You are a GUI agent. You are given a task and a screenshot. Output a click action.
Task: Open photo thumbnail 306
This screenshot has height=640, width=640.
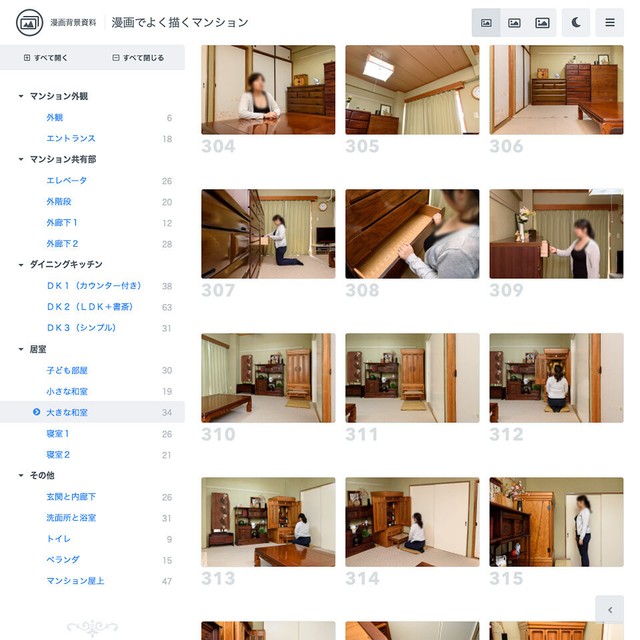(x=556, y=90)
